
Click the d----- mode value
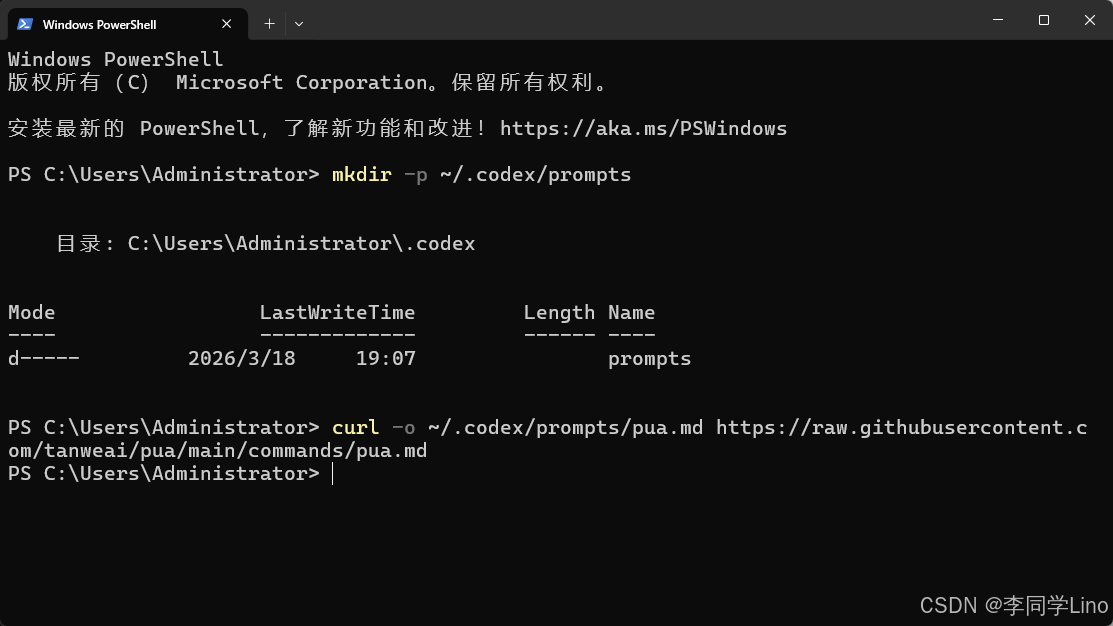pos(43,358)
